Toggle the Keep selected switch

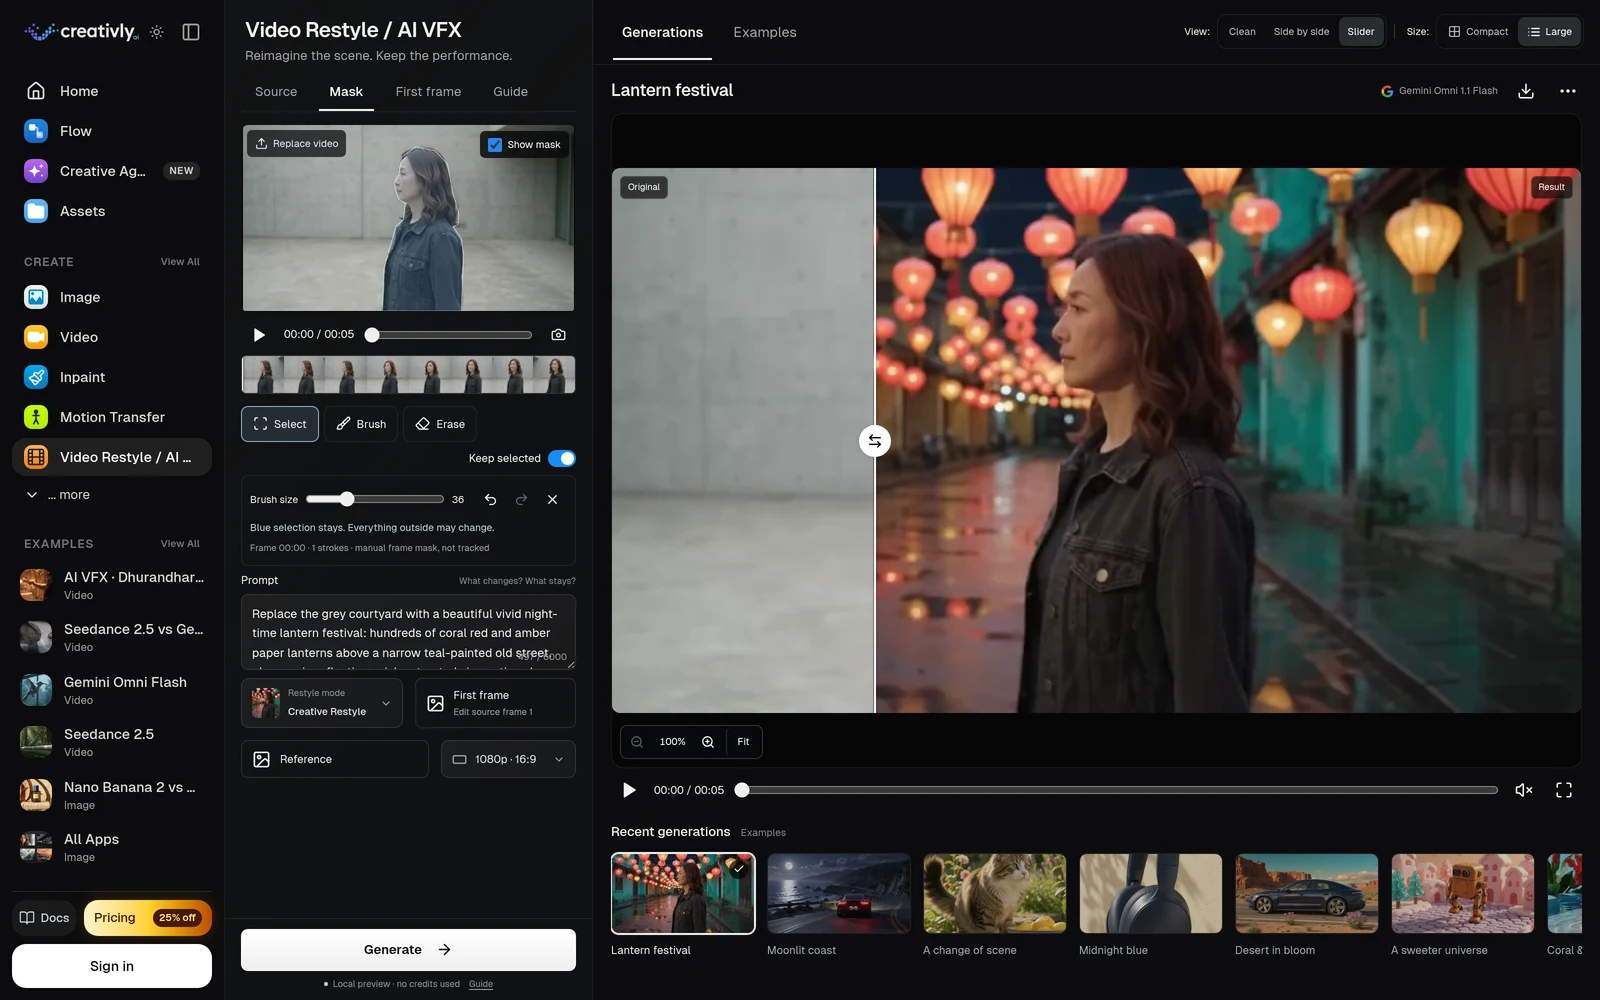coord(562,459)
